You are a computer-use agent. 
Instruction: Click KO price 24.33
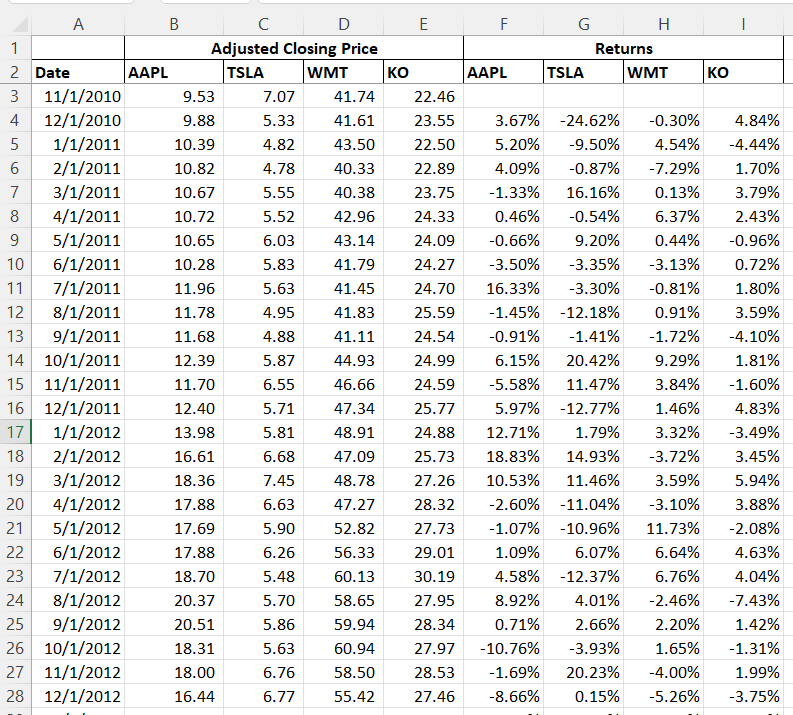pos(423,216)
